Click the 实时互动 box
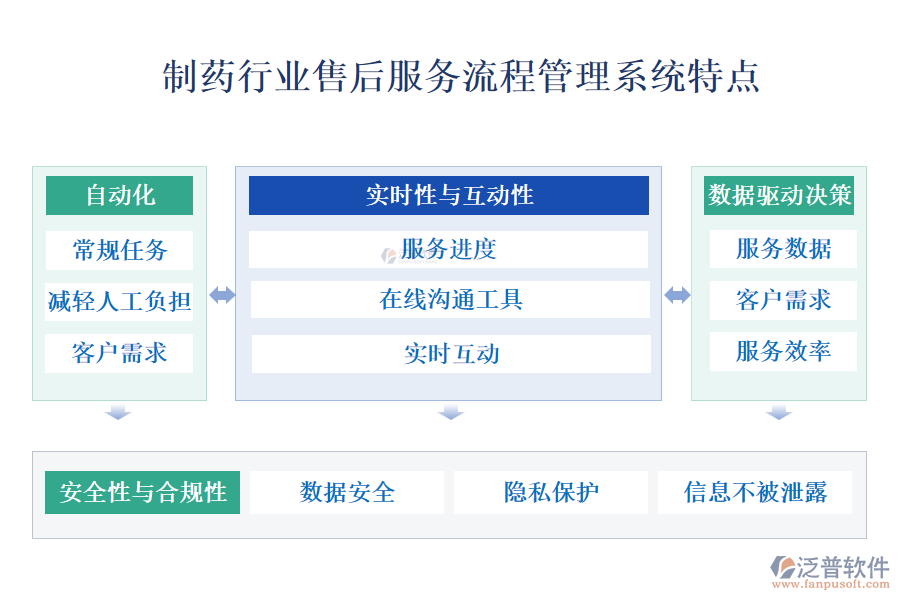Viewport: 900px width, 600px height. pos(451,353)
